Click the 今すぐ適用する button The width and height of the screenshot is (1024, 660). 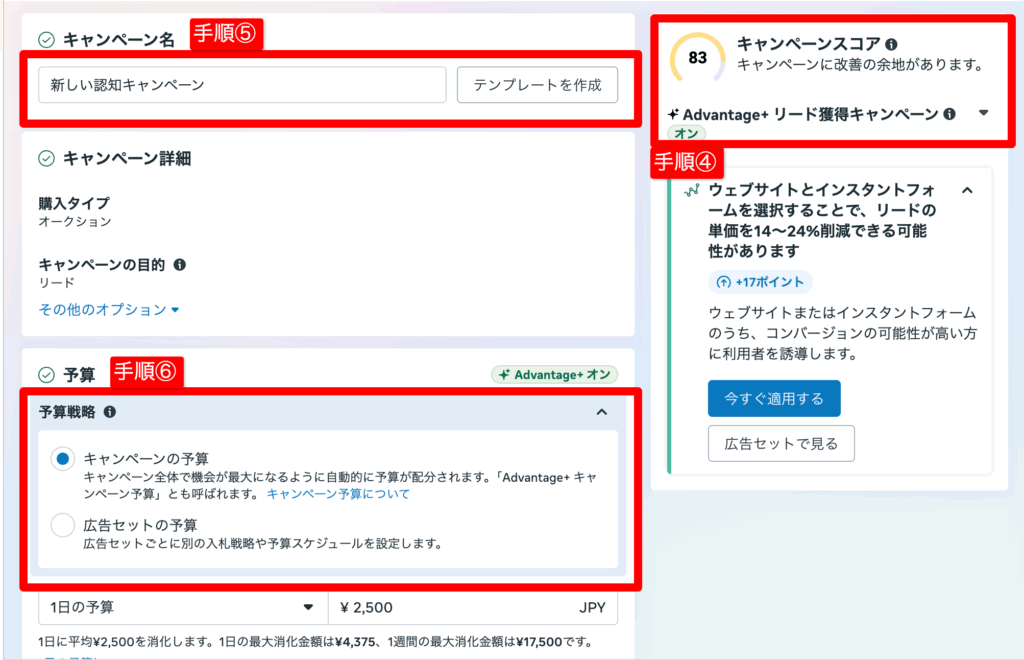pyautogui.click(x=774, y=398)
